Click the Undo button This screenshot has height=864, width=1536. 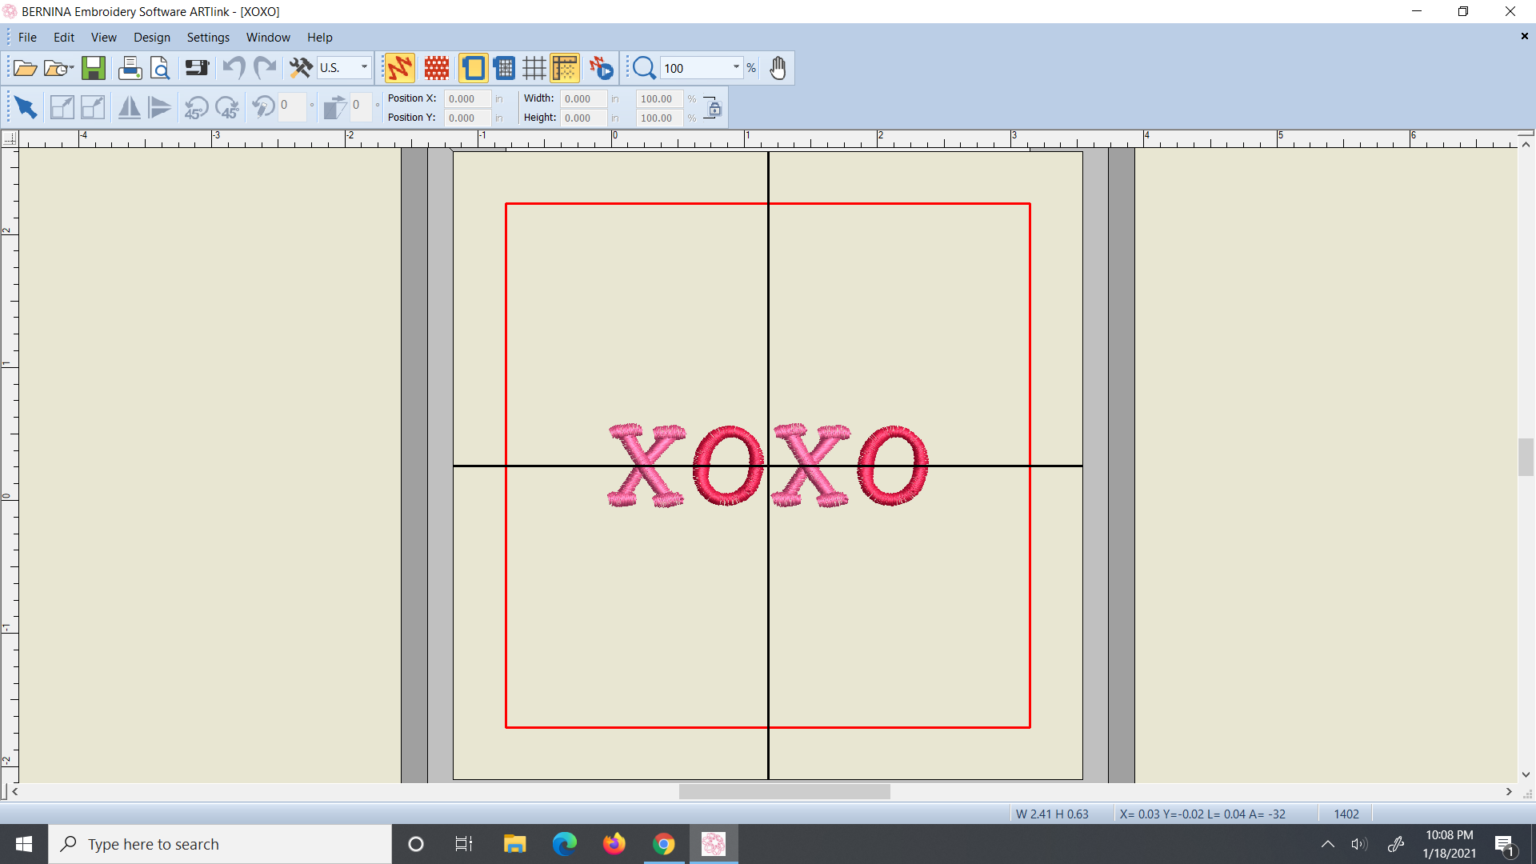click(x=232, y=67)
